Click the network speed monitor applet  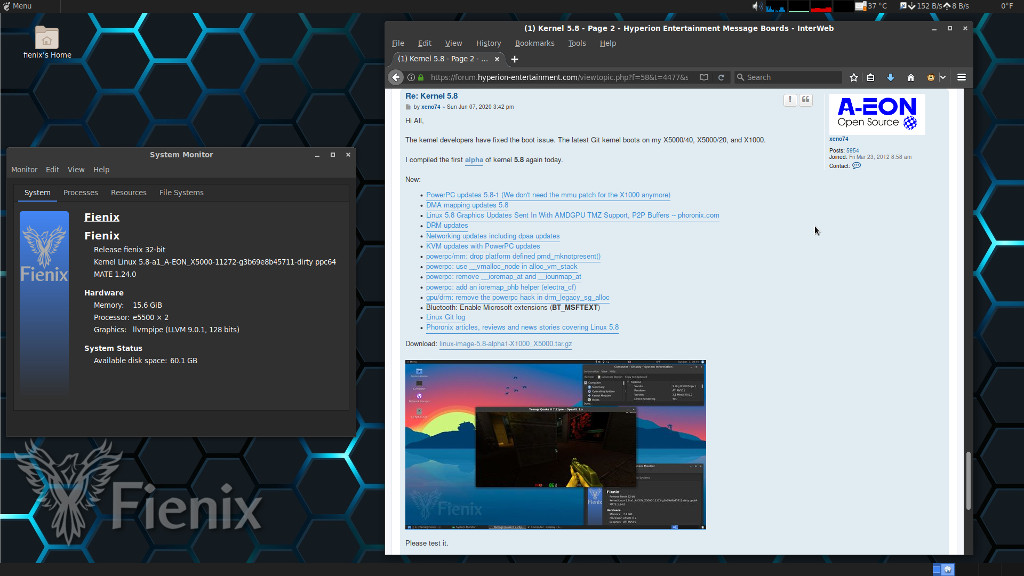[935, 6]
